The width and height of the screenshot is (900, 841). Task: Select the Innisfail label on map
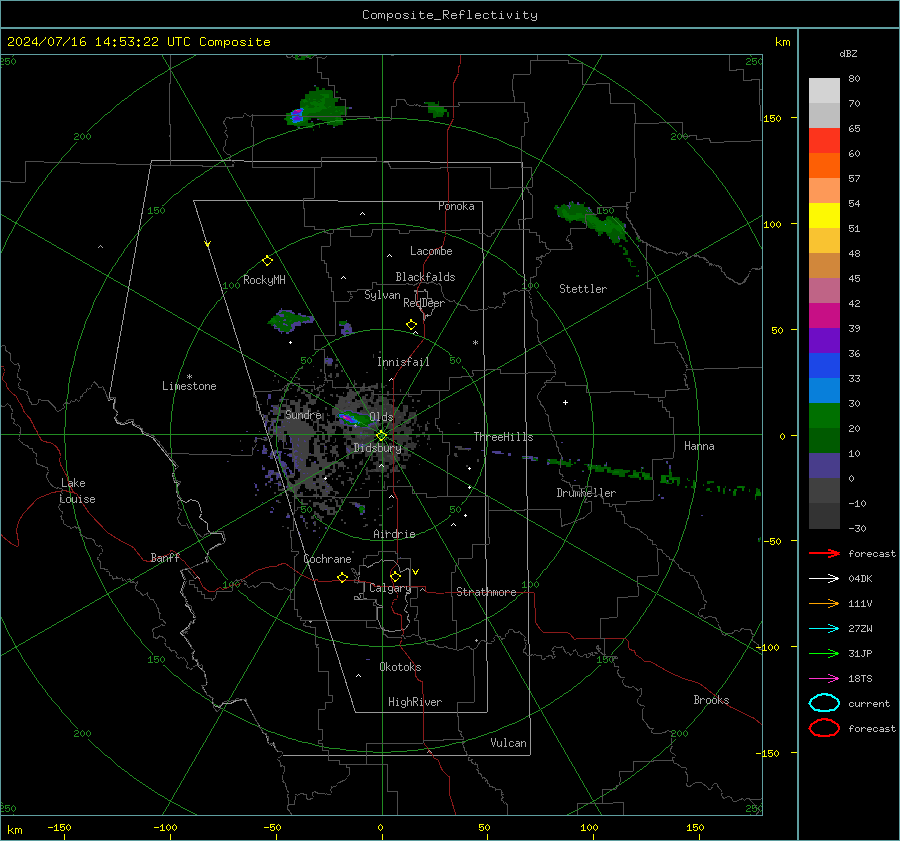[x=403, y=362]
